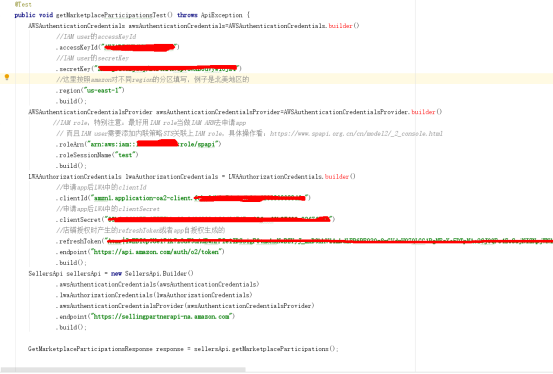This screenshot has height=374, width=553.
Task: Click the comment mentioning clientSecret
Action: pyautogui.click(x=108, y=209)
